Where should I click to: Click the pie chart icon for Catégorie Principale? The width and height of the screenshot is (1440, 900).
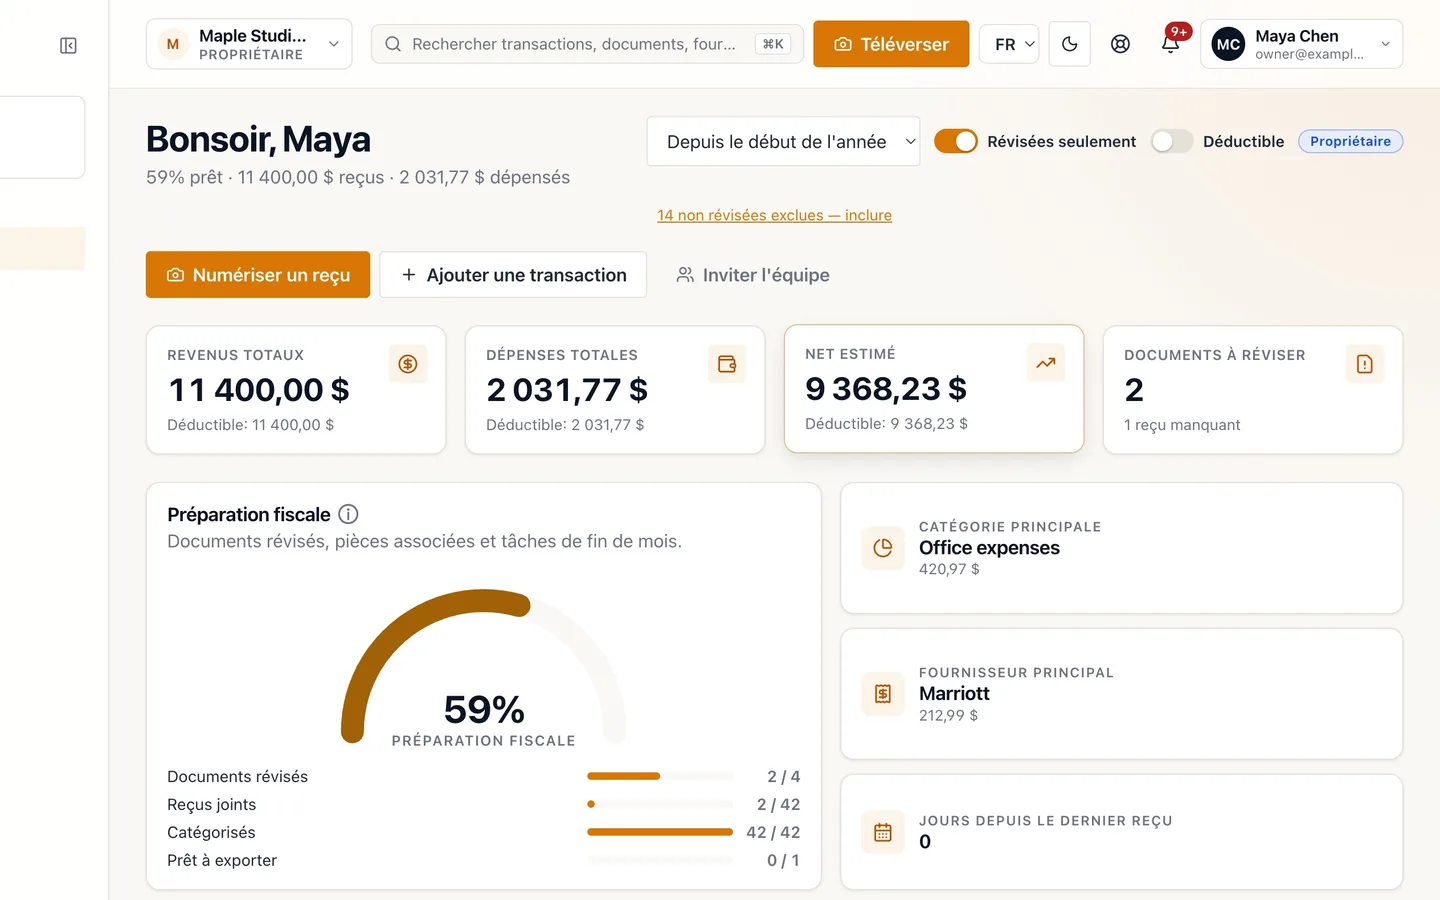[x=883, y=548]
